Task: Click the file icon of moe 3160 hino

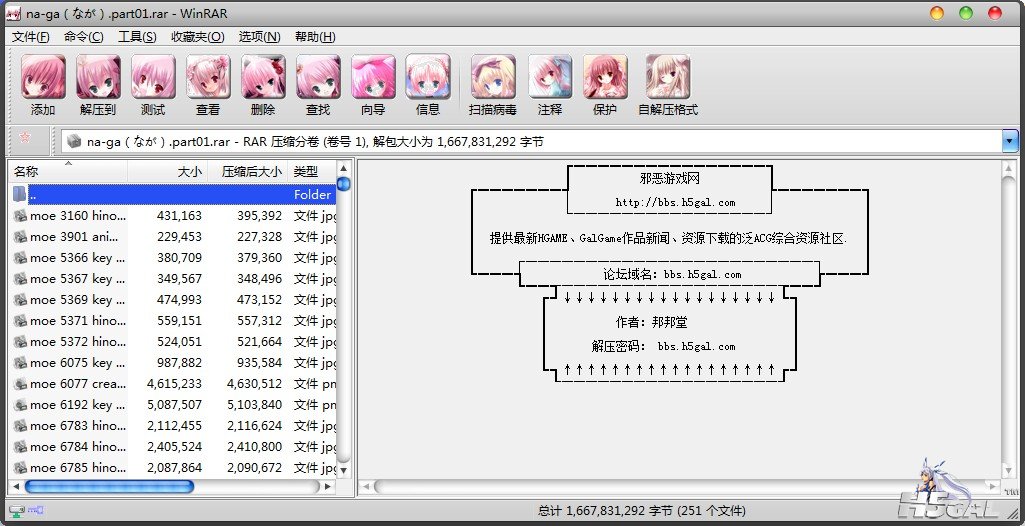Action: pos(20,216)
